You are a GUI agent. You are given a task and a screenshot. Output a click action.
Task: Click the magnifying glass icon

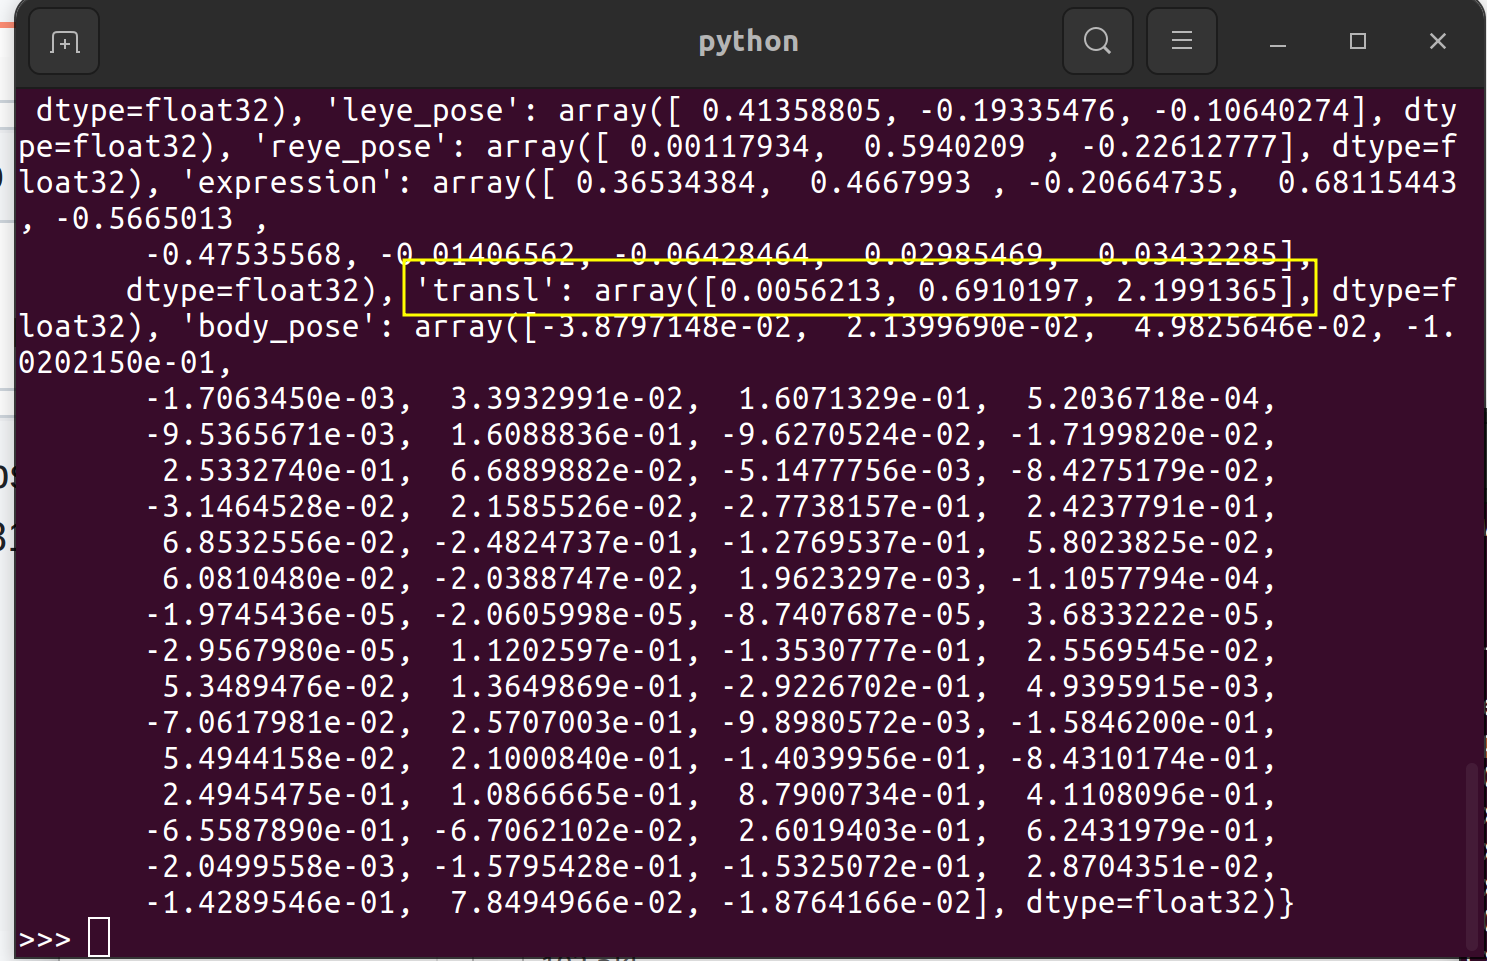1097,40
